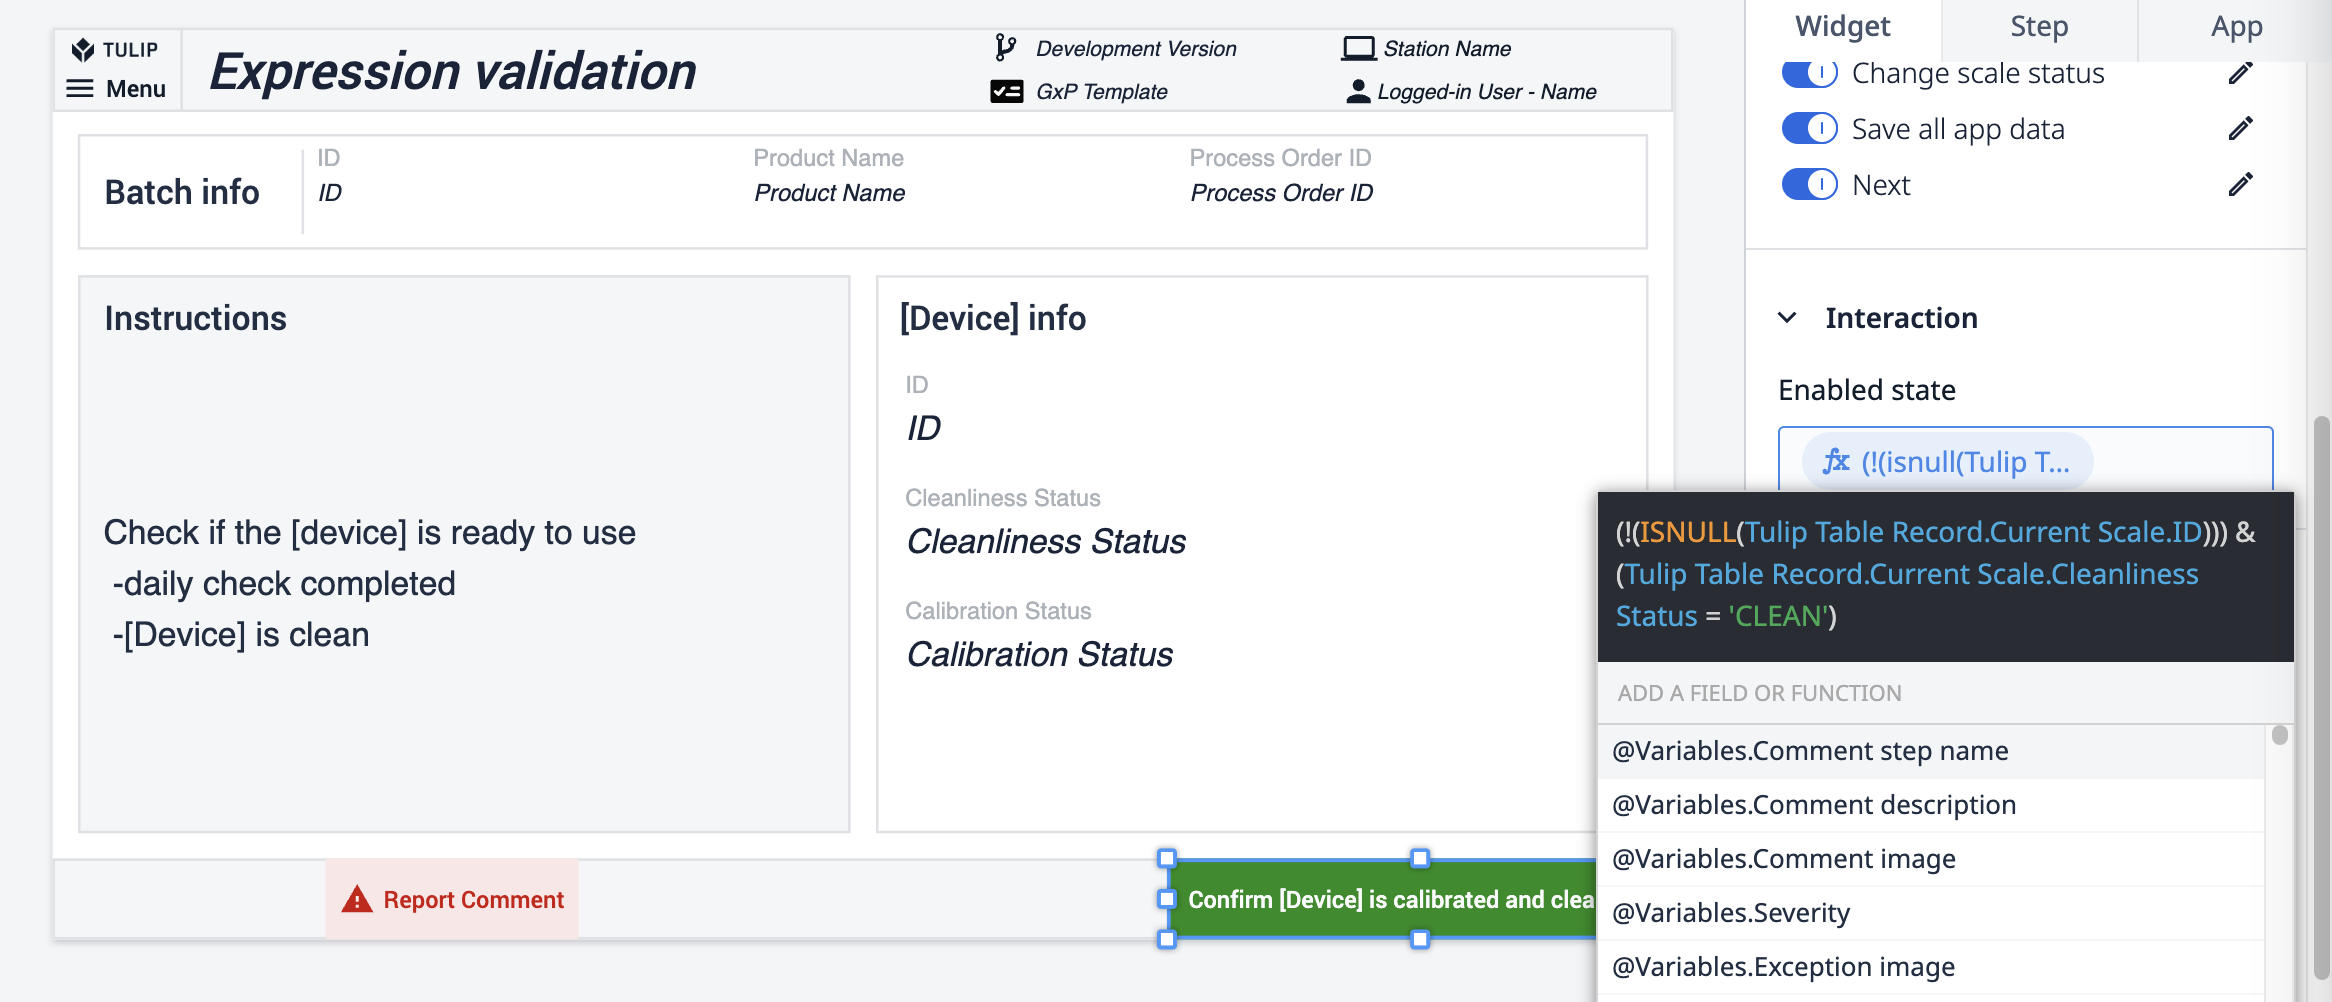Toggle the Change scale status trigger switch
This screenshot has width=2332, height=1002.
[x=1810, y=73]
